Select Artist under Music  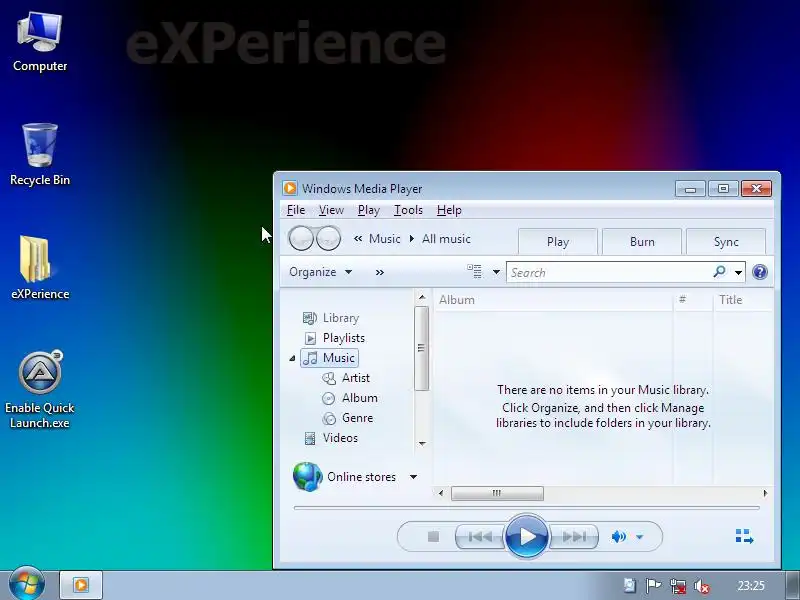pyautogui.click(x=346, y=378)
